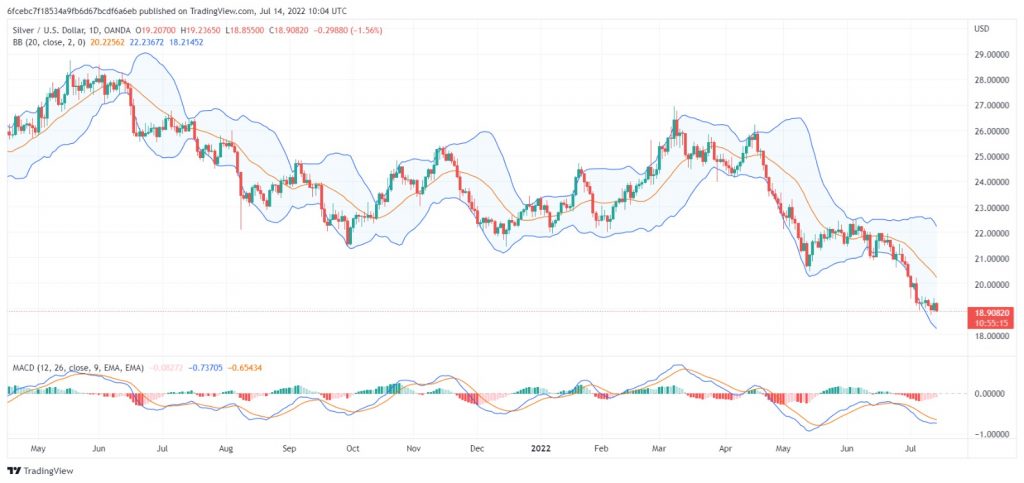The height and width of the screenshot is (483, 1024).
Task: Click the 2022 year marker on time axis
Action: pyautogui.click(x=538, y=451)
